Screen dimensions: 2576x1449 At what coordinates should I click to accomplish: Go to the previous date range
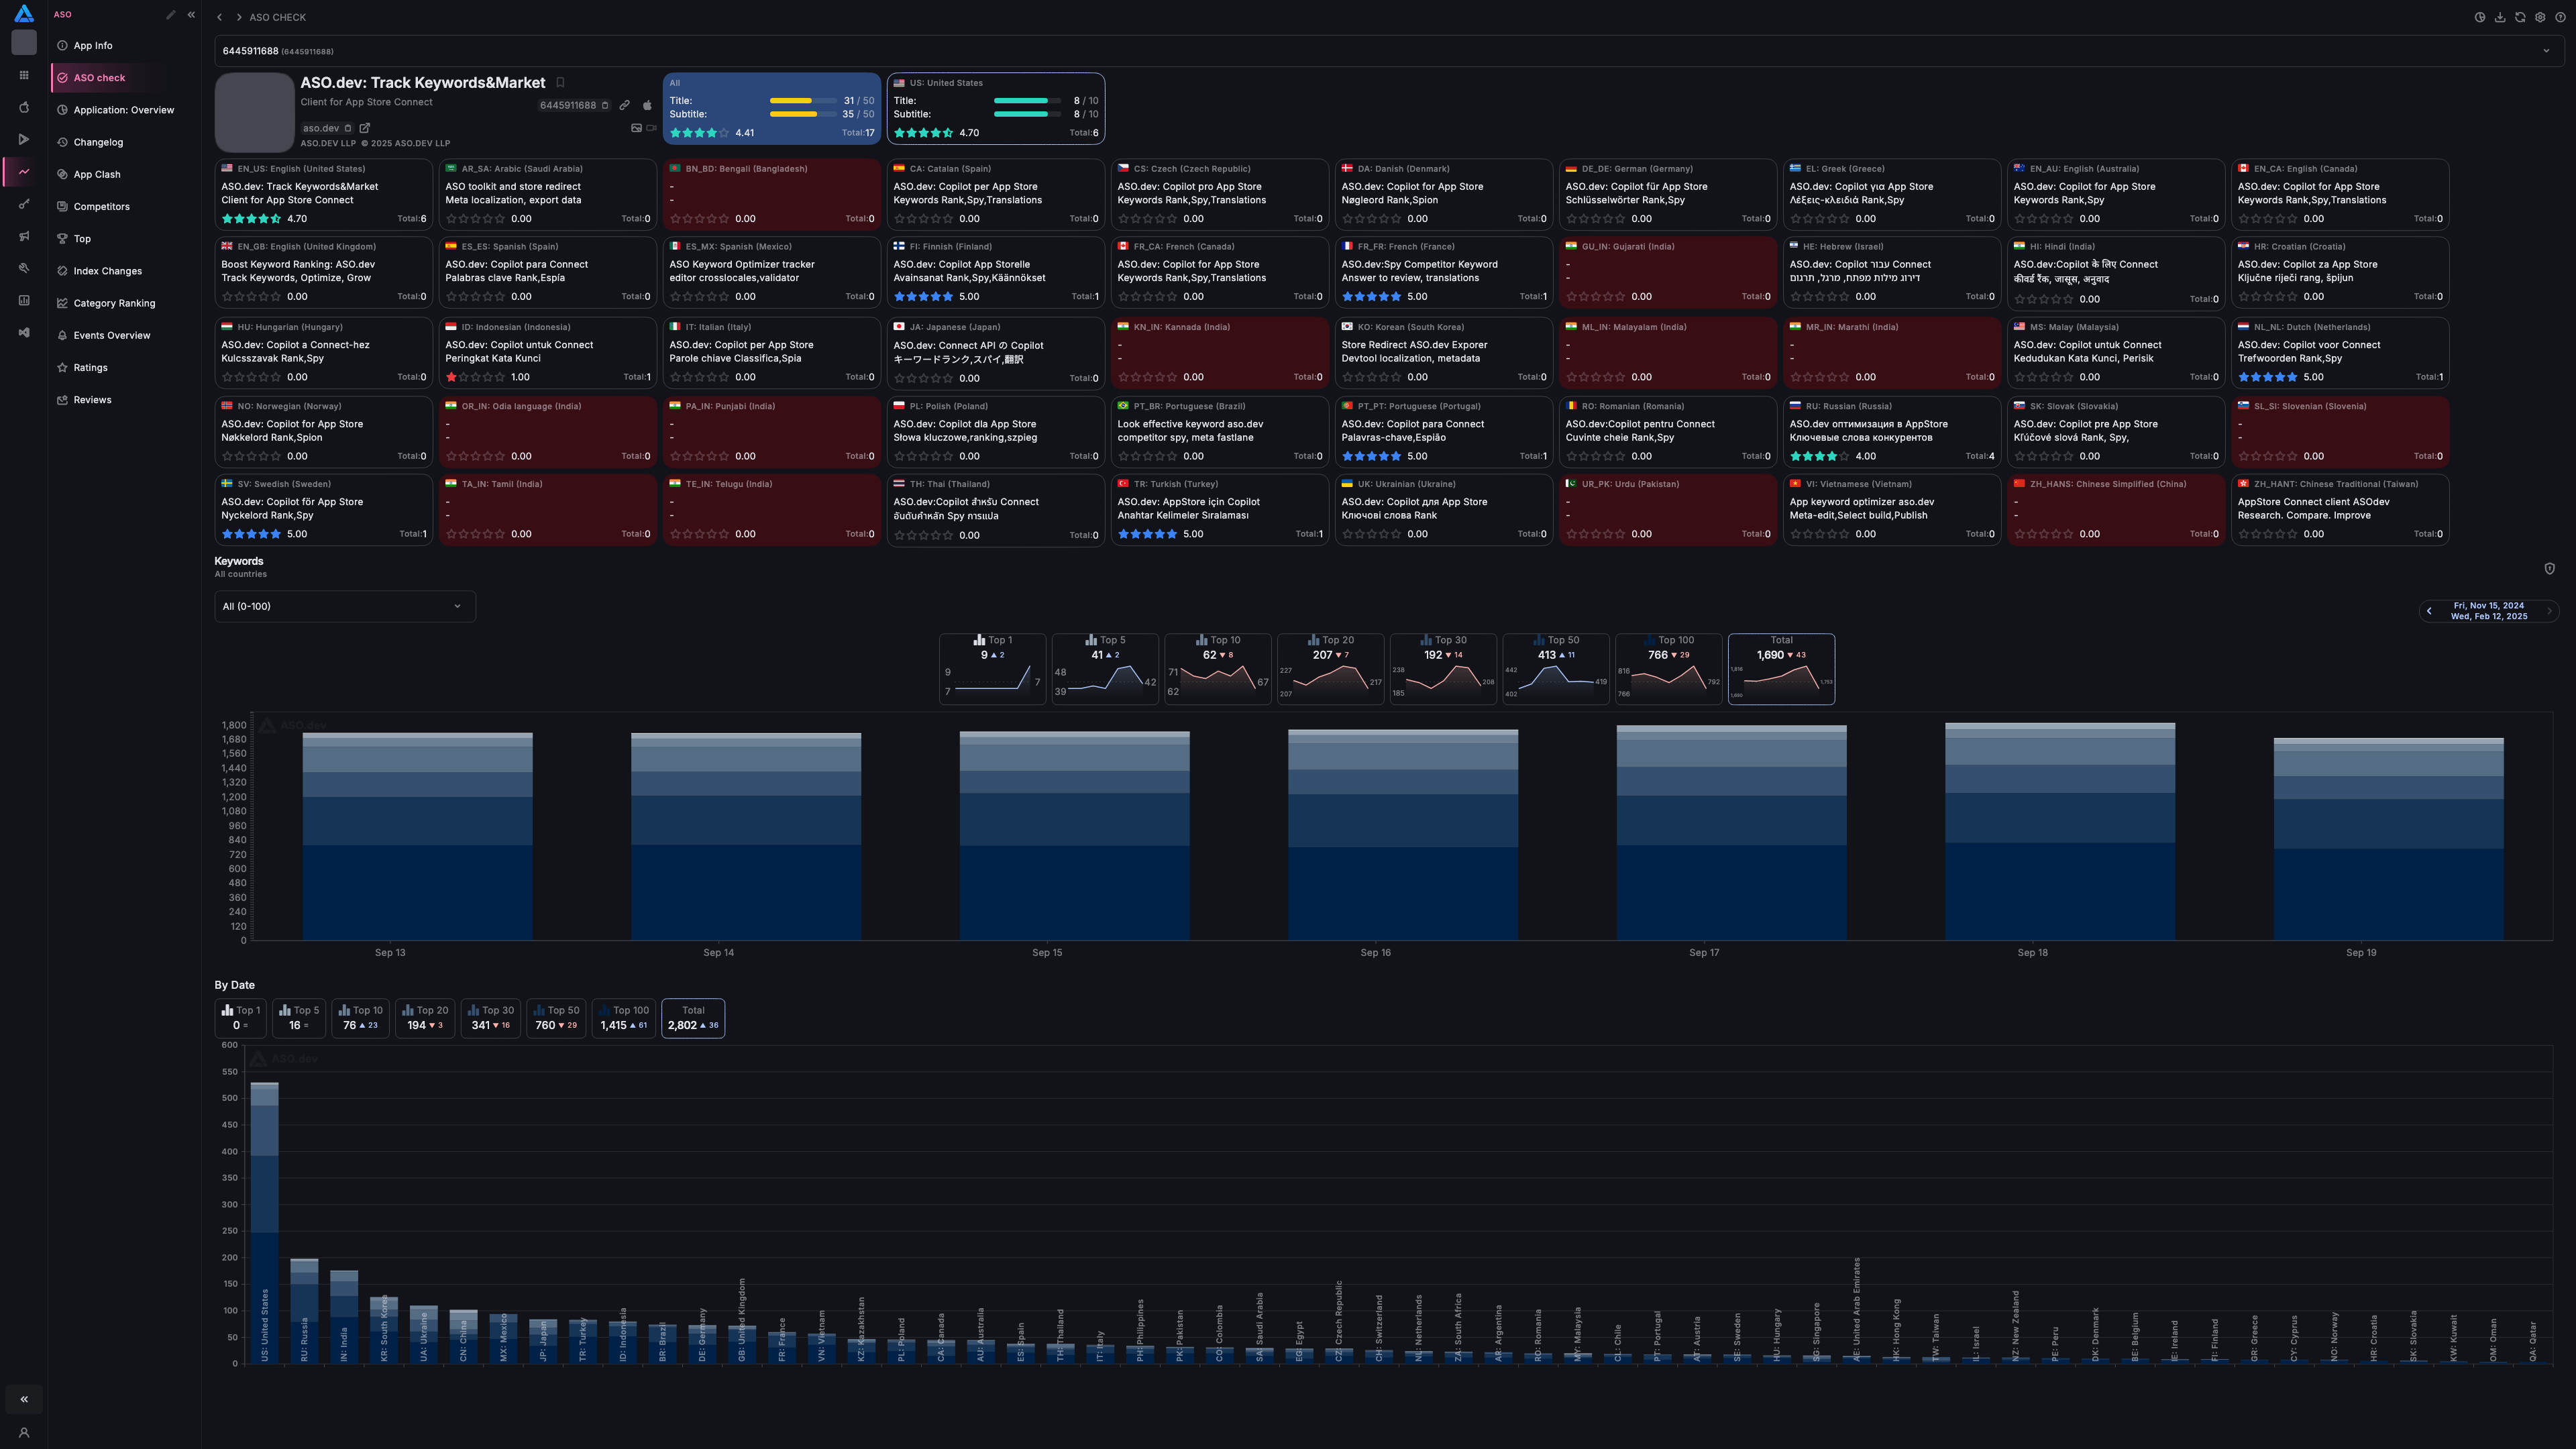click(x=2429, y=611)
